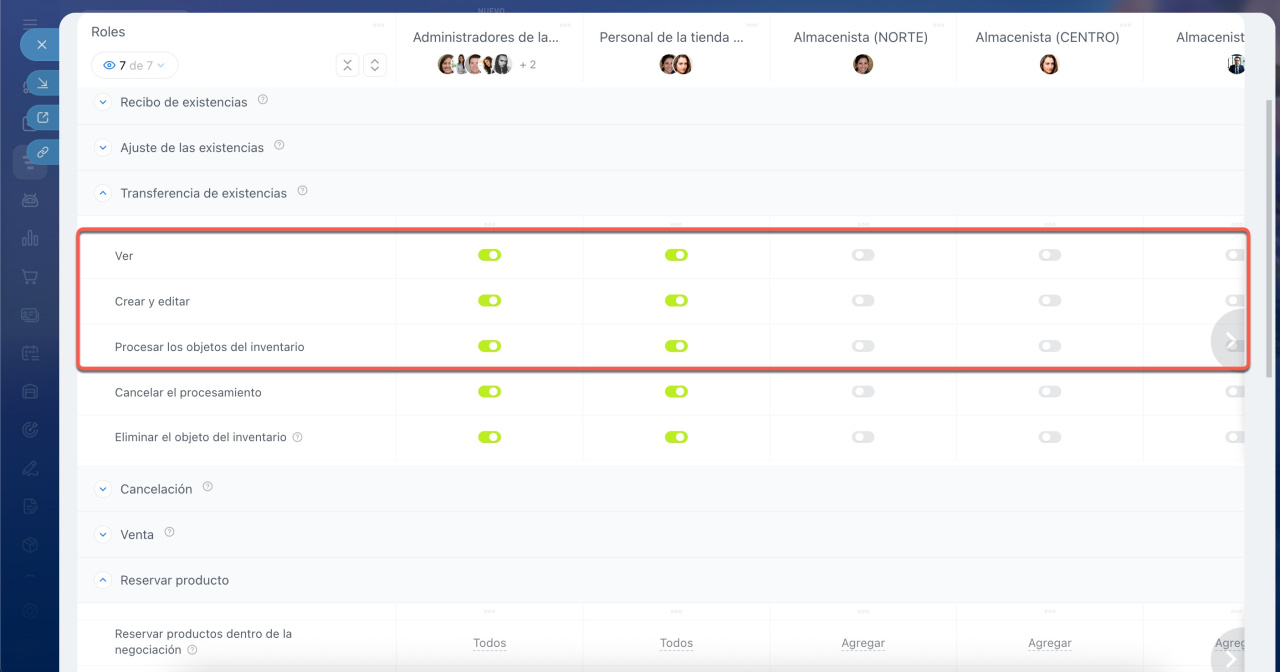Screen dimensions: 1280x672
Task: Disable Ver toggle for Administradores role
Action: [x=489, y=255]
